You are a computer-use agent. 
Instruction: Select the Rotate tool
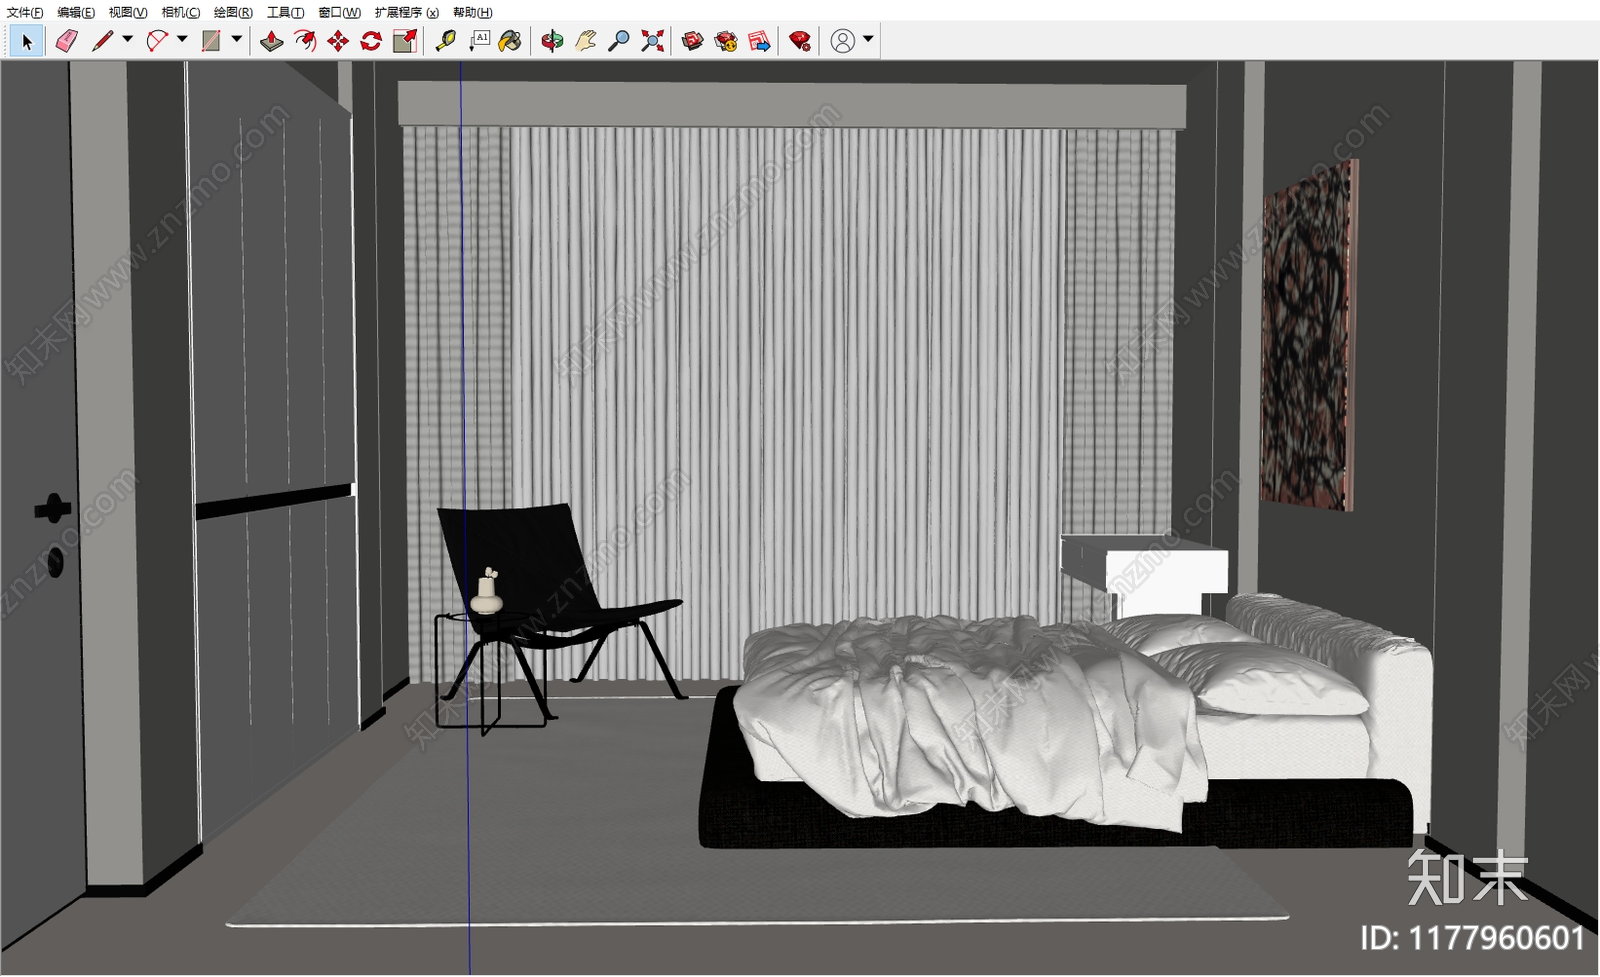(x=371, y=41)
